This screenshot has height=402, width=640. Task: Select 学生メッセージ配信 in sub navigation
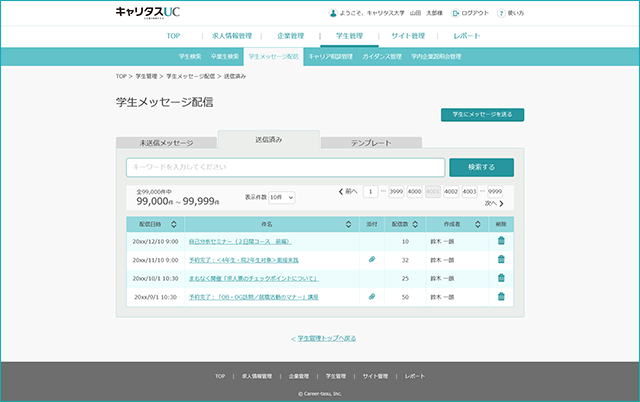[x=273, y=57]
